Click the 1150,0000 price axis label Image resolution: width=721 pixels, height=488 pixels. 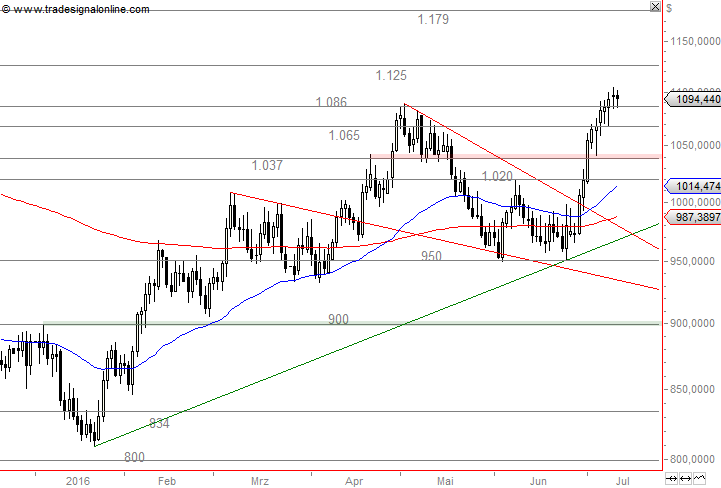[693, 41]
